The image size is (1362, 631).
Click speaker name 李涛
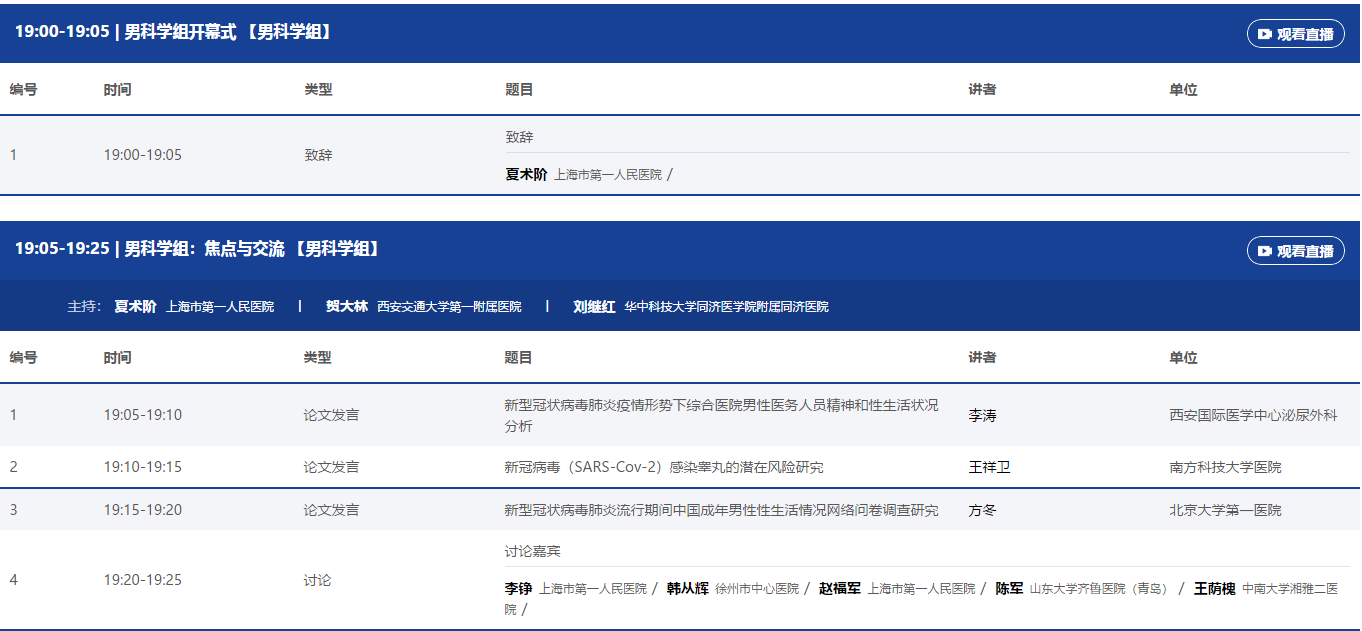coord(982,415)
